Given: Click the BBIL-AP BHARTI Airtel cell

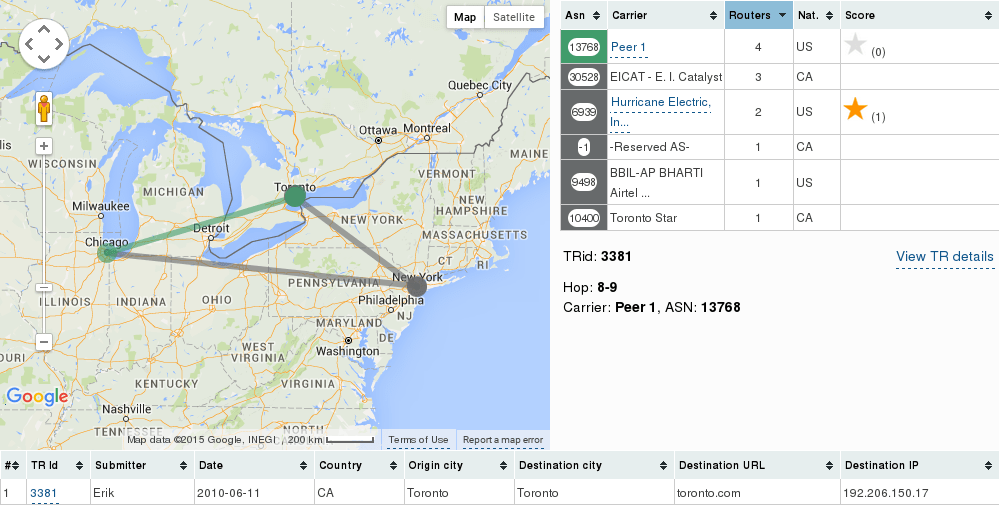Looking at the screenshot, I should tap(666, 182).
